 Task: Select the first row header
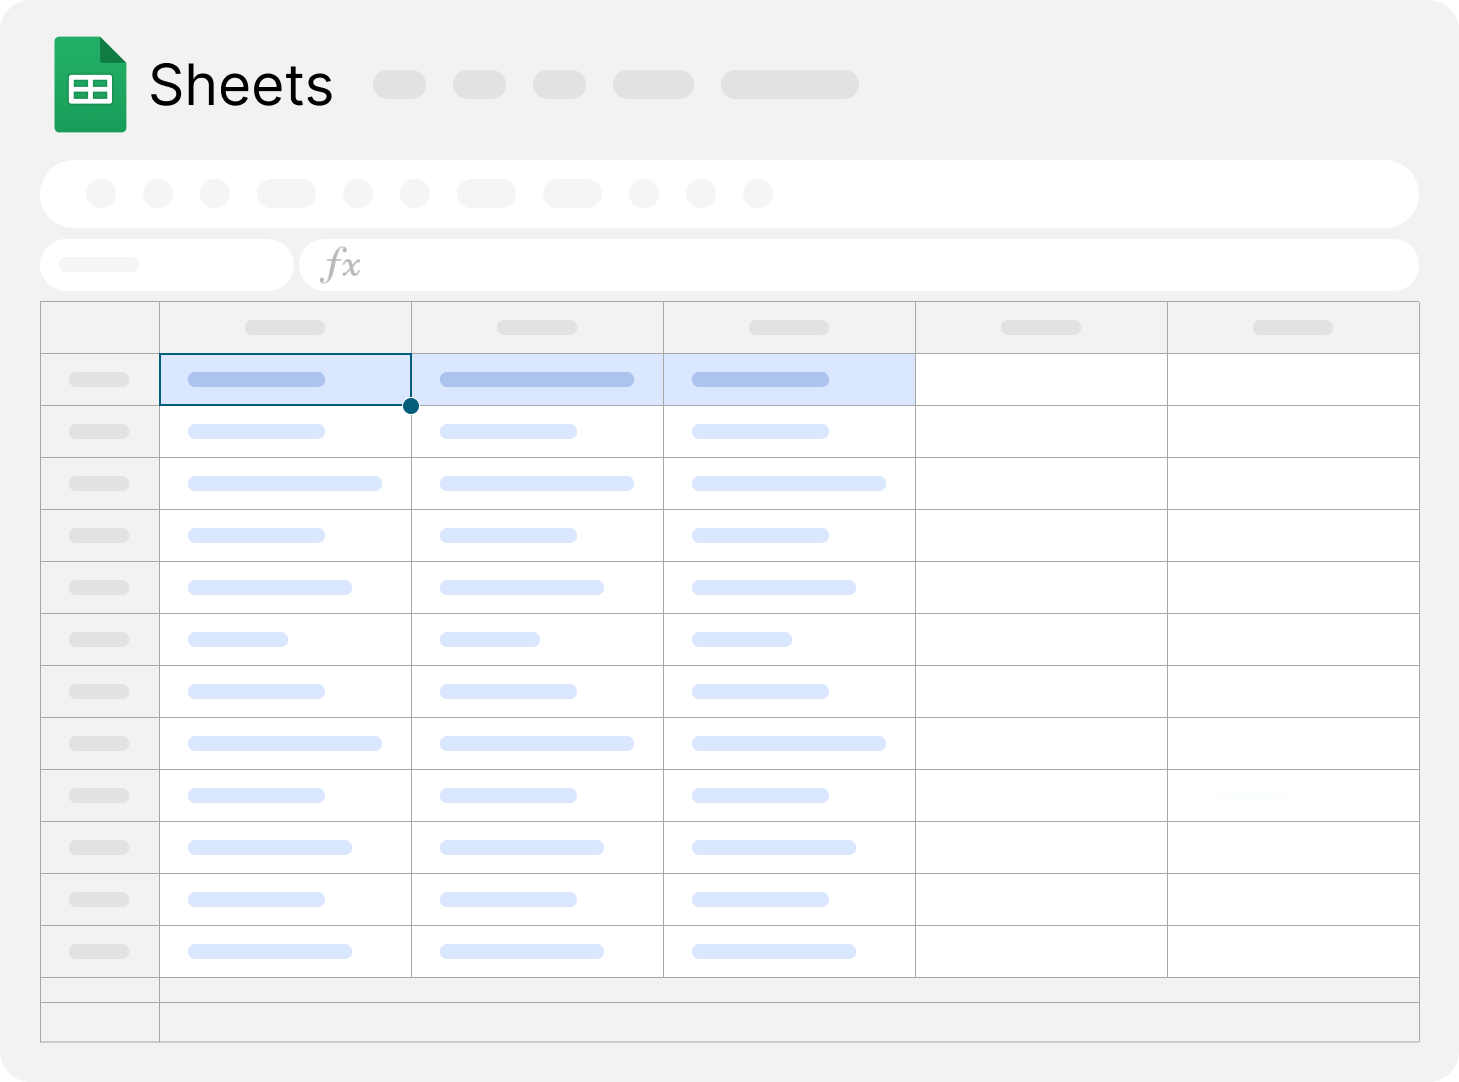(x=99, y=380)
